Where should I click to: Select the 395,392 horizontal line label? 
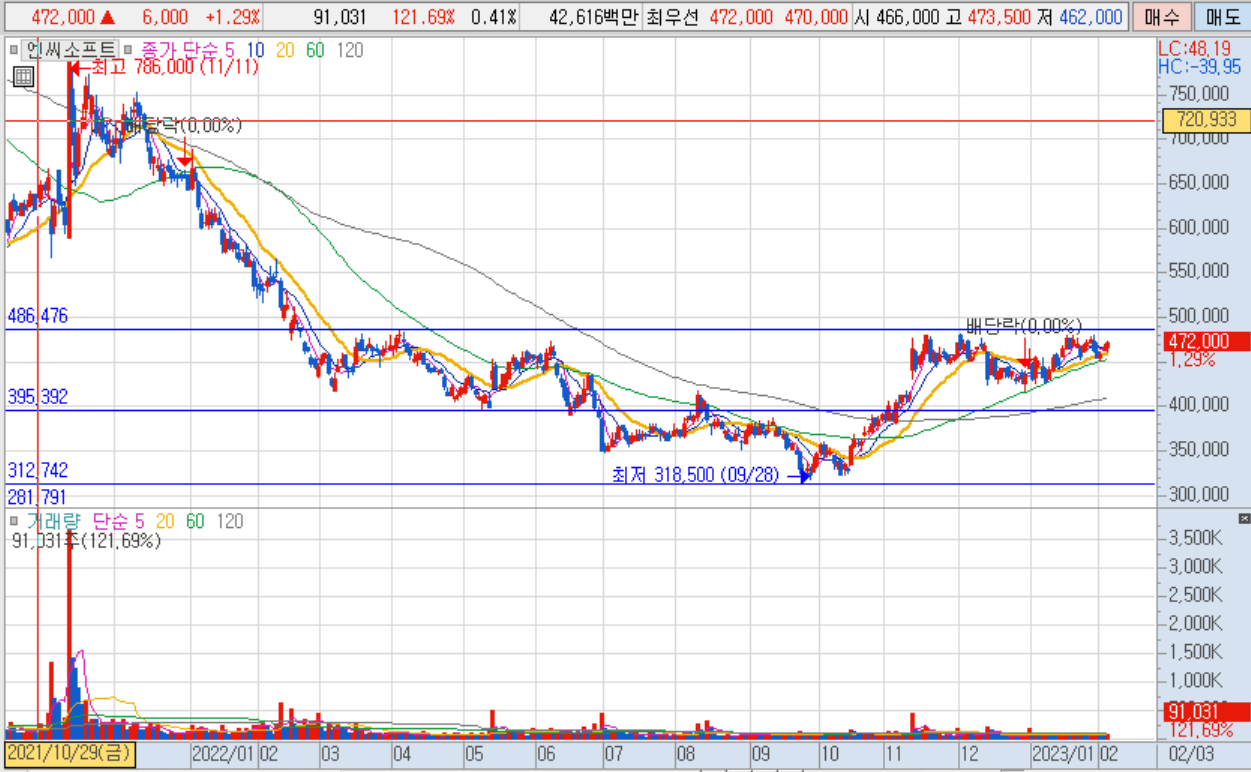[38, 397]
